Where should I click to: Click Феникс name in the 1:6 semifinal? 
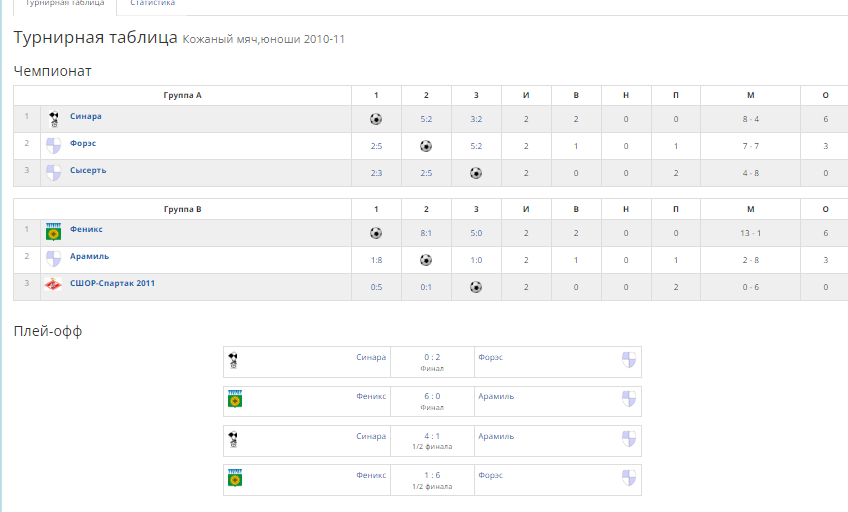click(x=371, y=475)
